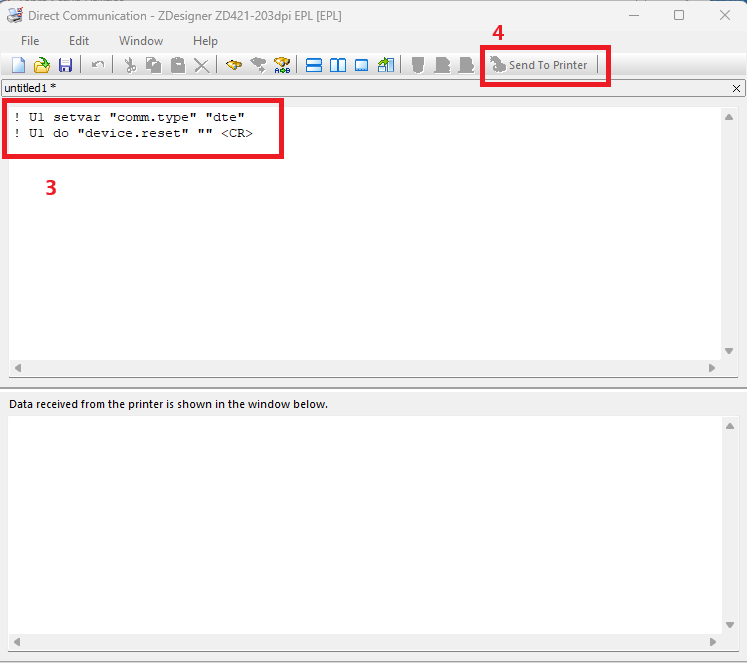Open the Window menu

pyautogui.click(x=141, y=41)
